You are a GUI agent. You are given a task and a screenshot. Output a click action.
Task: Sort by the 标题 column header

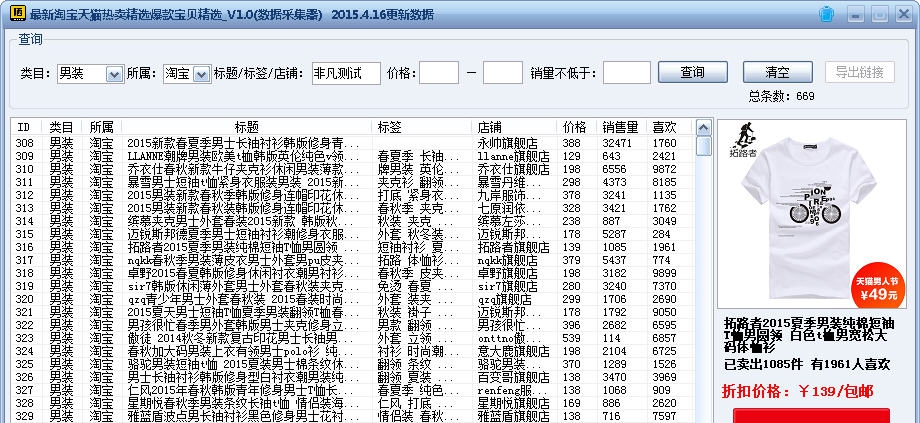click(246, 127)
